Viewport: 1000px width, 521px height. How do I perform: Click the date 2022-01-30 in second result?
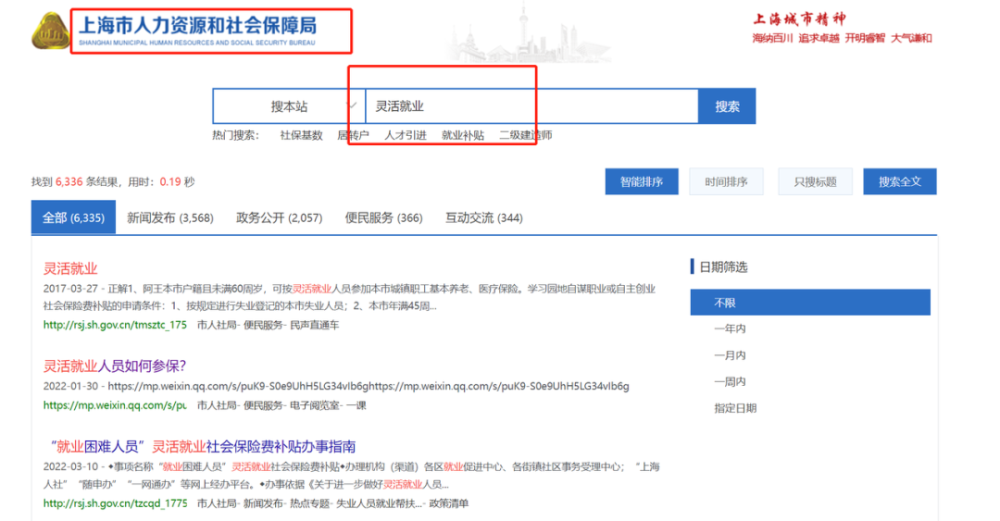click(x=71, y=386)
